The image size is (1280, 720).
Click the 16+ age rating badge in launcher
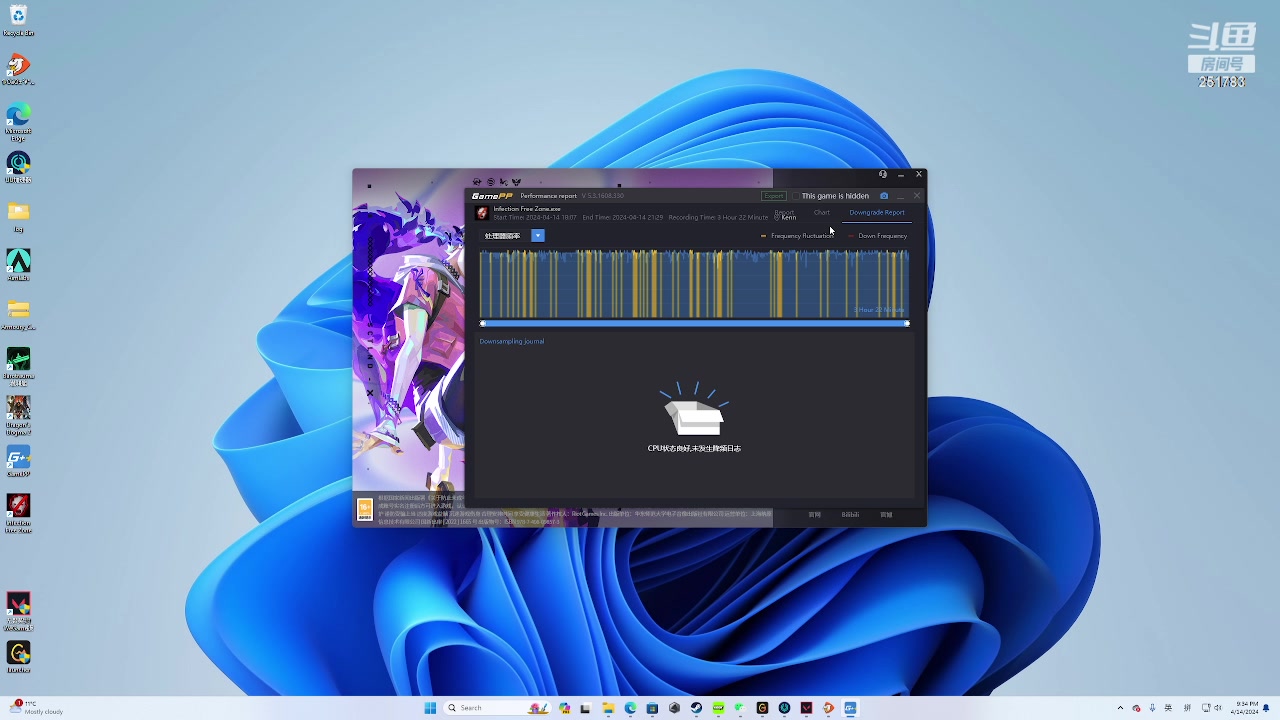365,509
